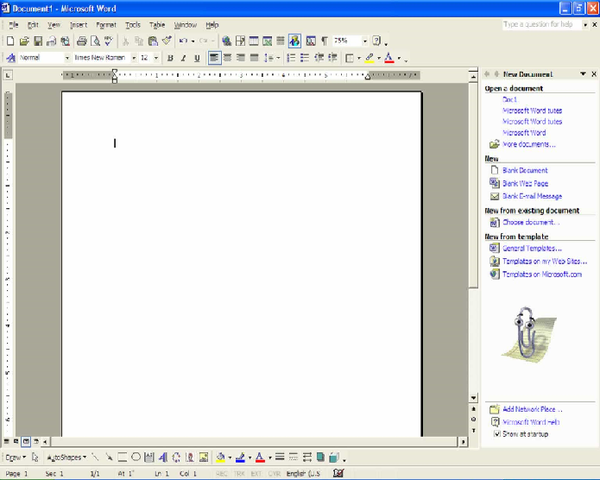Toggle Show/Hide paragraph marks
Image resolution: width=600 pixels, height=480 pixels.
324,41
